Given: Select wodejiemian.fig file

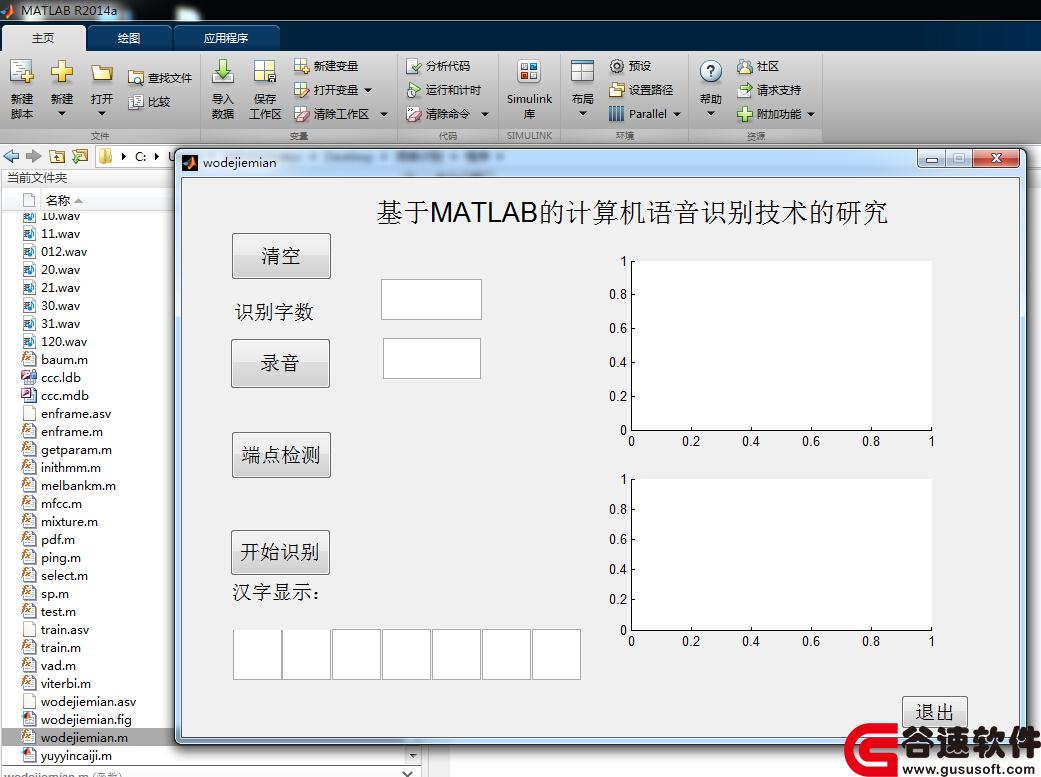Looking at the screenshot, I should (x=86, y=719).
